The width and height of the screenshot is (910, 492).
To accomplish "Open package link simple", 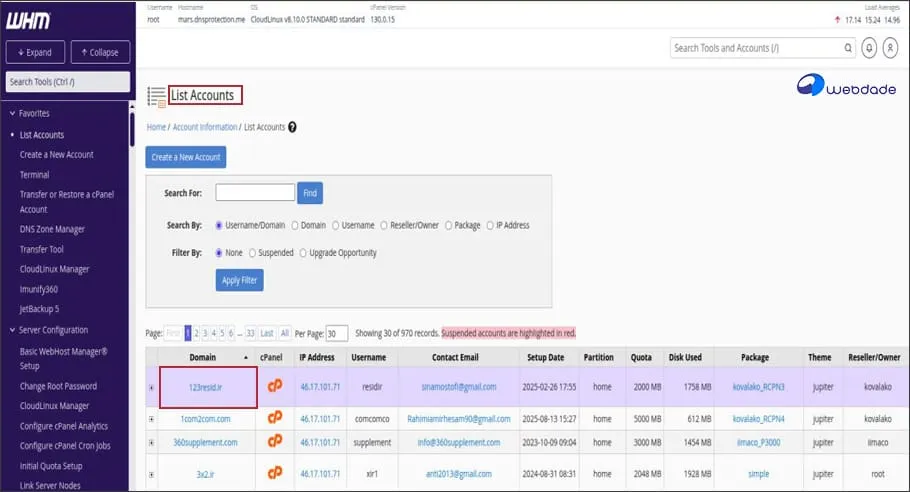I will pos(759,474).
